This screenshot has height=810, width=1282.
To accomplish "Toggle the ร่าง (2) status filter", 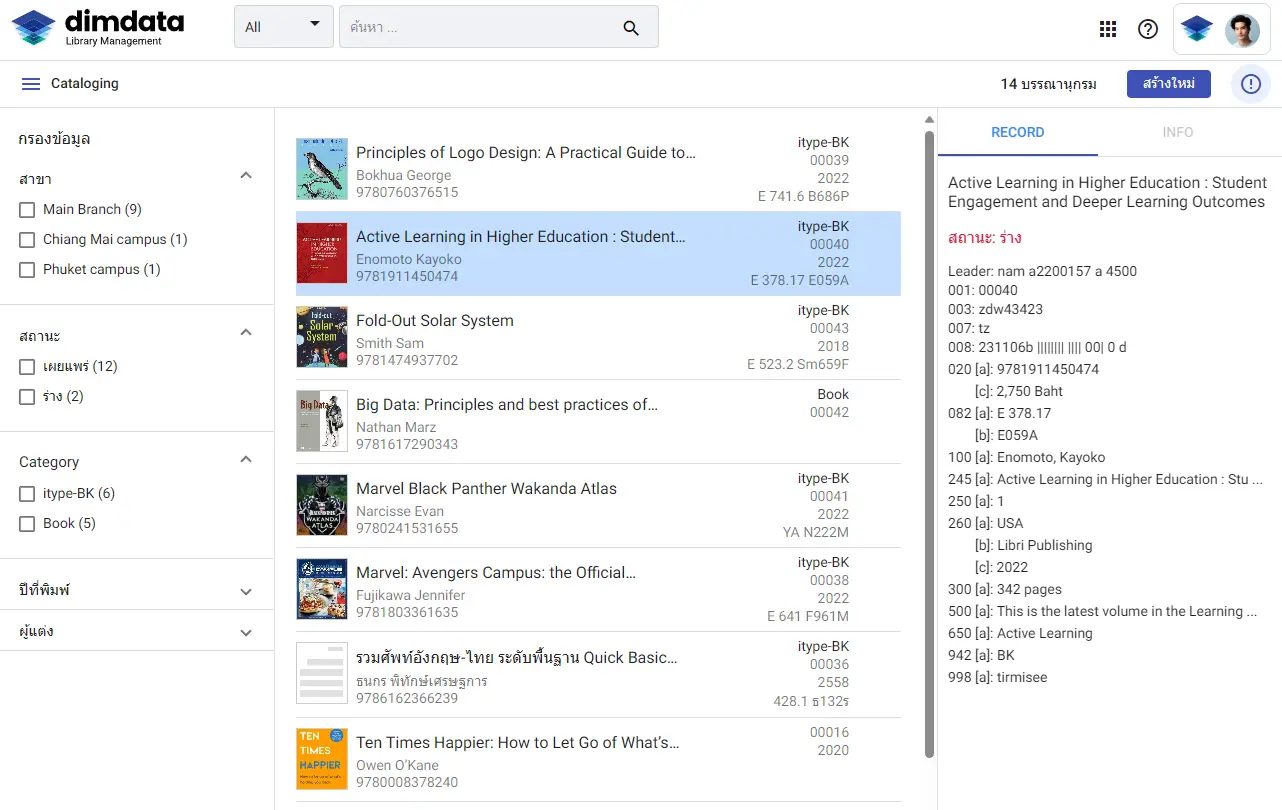I will click(x=27, y=397).
